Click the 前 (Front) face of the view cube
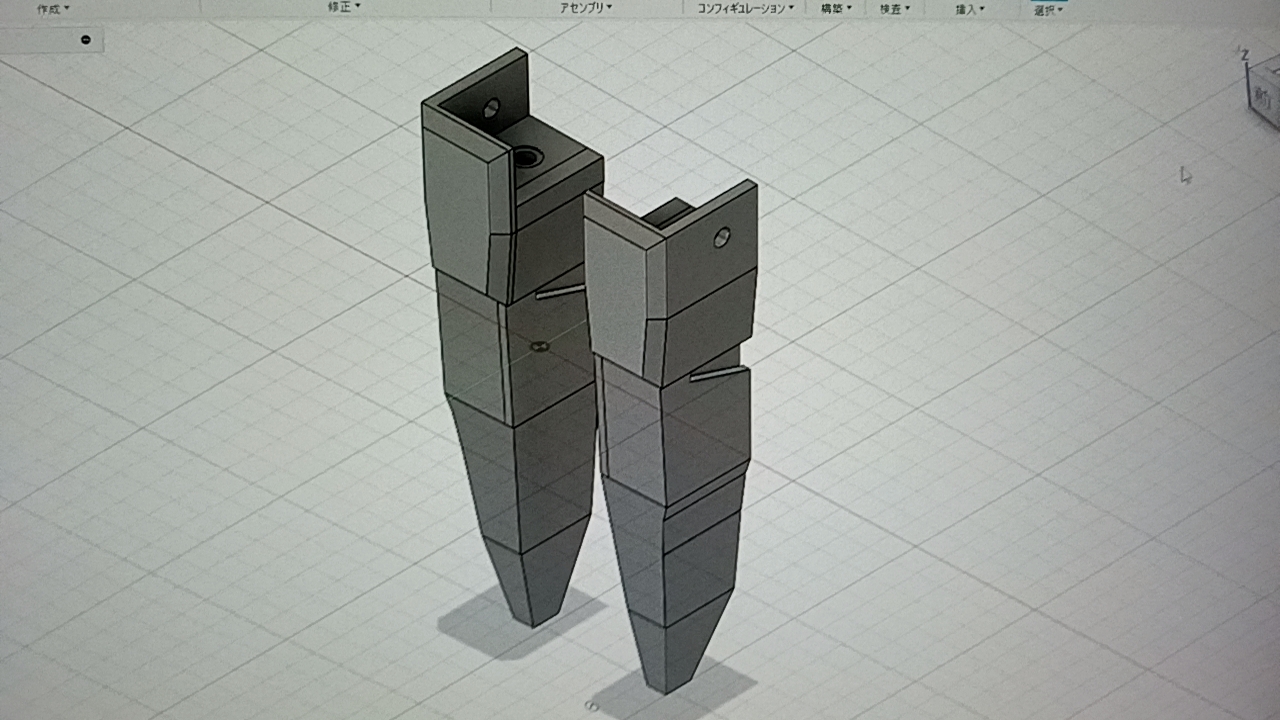The width and height of the screenshot is (1280, 720). (1264, 96)
